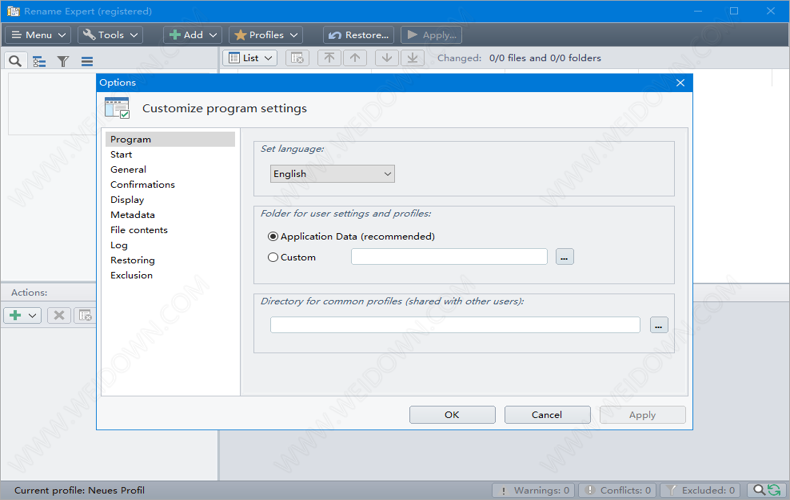Screen dimensions: 790x500
Task: Move item up arrow icon
Action: [355, 58]
